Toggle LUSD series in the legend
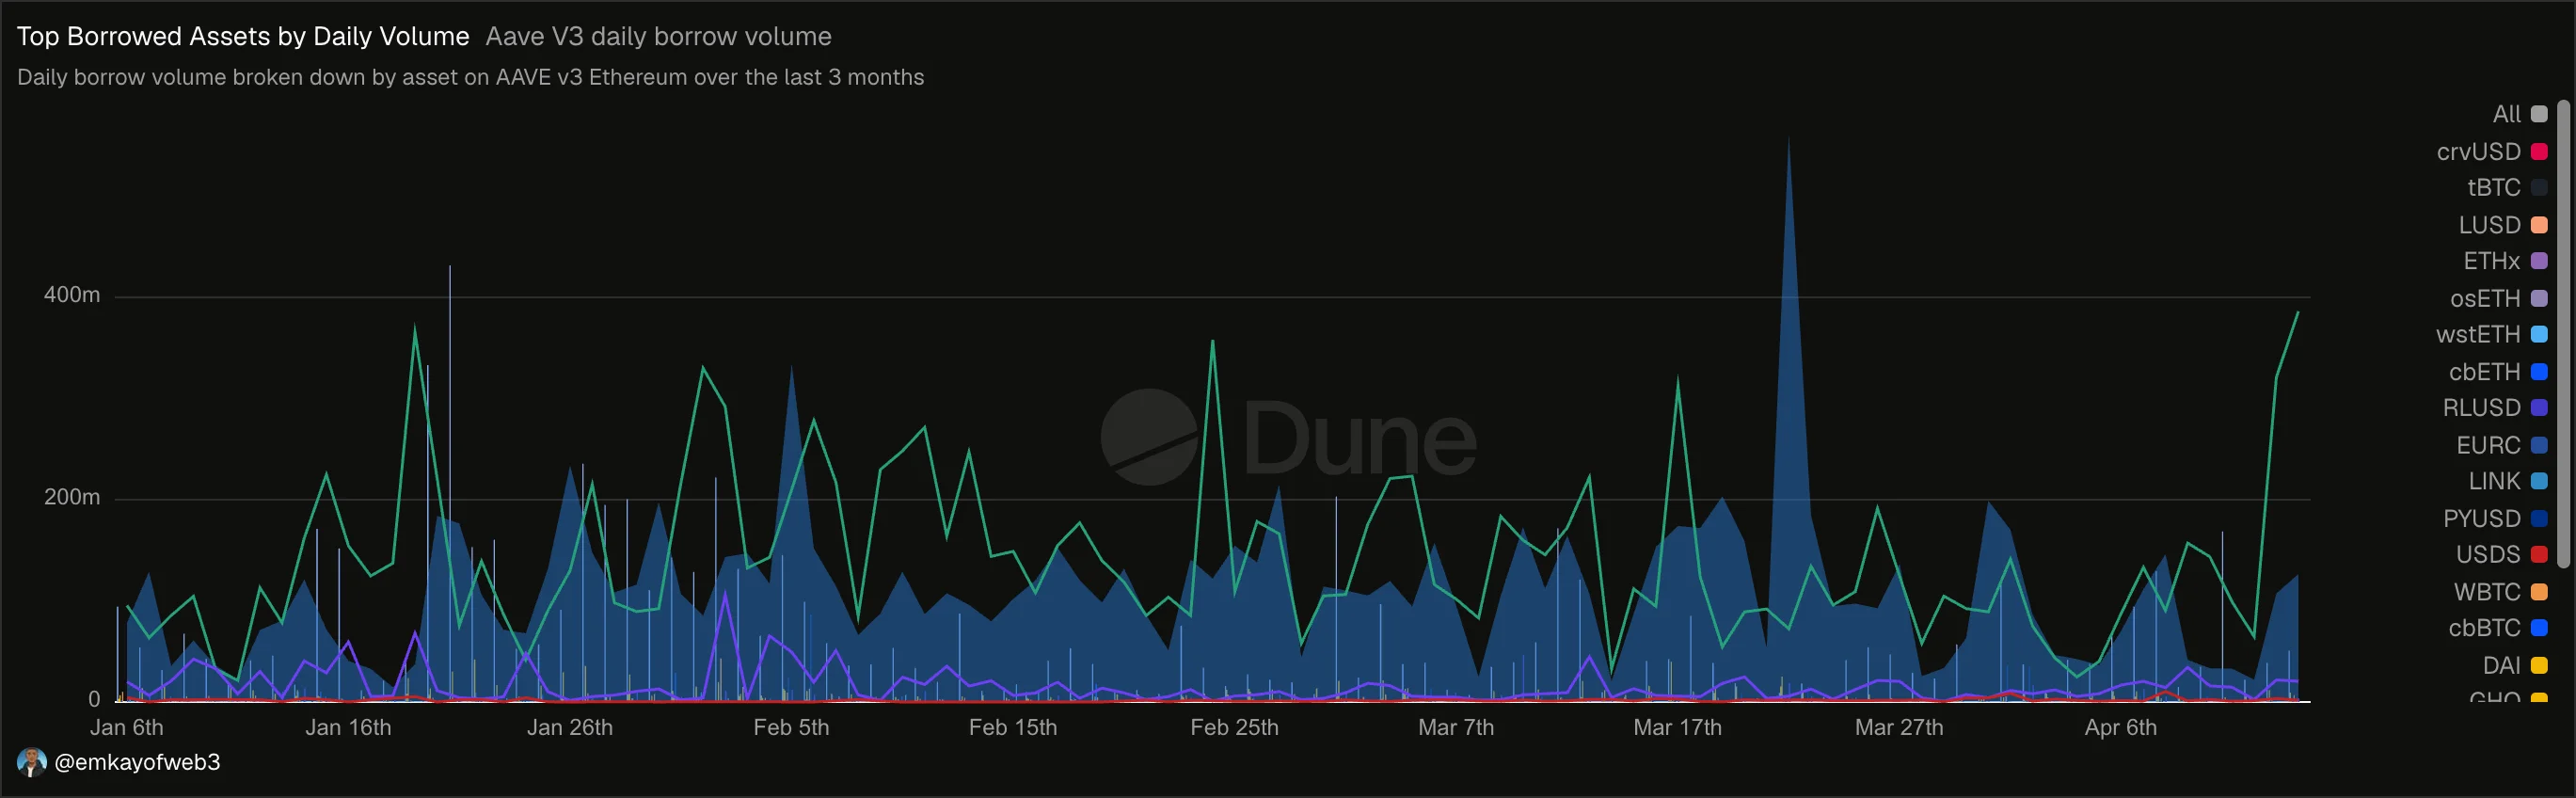Screen dimensions: 2576x798 click(2502, 225)
